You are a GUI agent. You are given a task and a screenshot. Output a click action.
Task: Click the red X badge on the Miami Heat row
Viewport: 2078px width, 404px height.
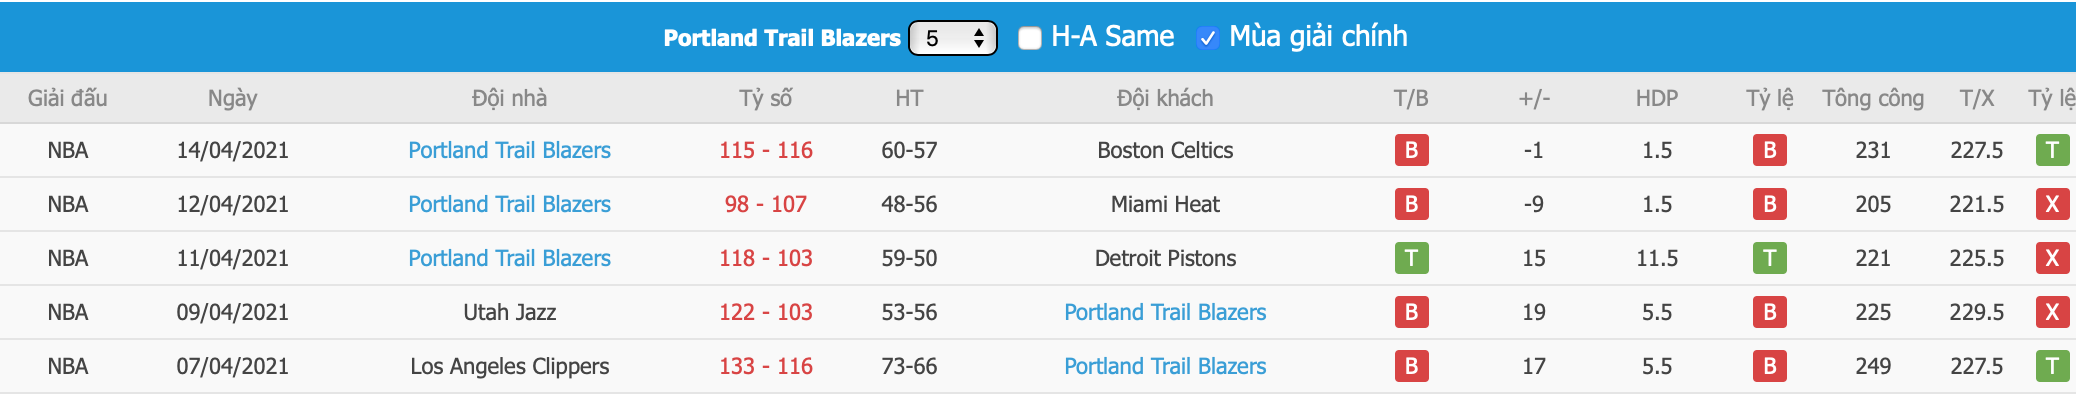[x=2052, y=204]
